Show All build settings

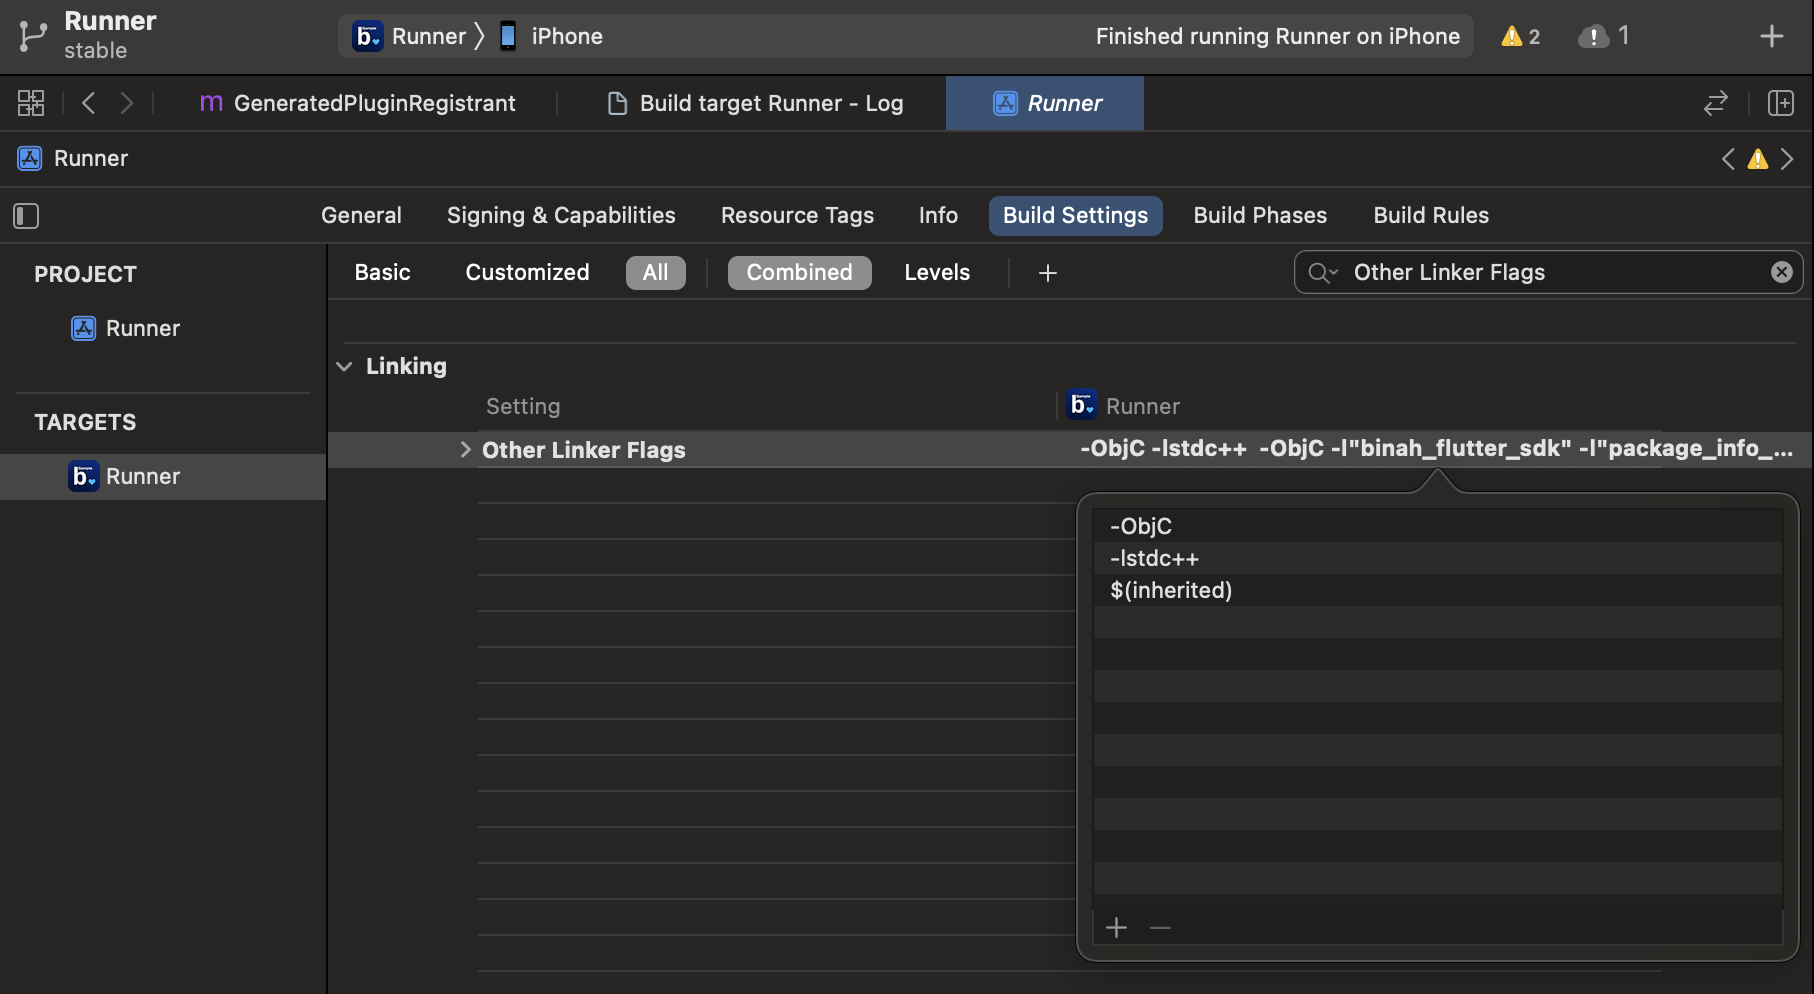[655, 272]
